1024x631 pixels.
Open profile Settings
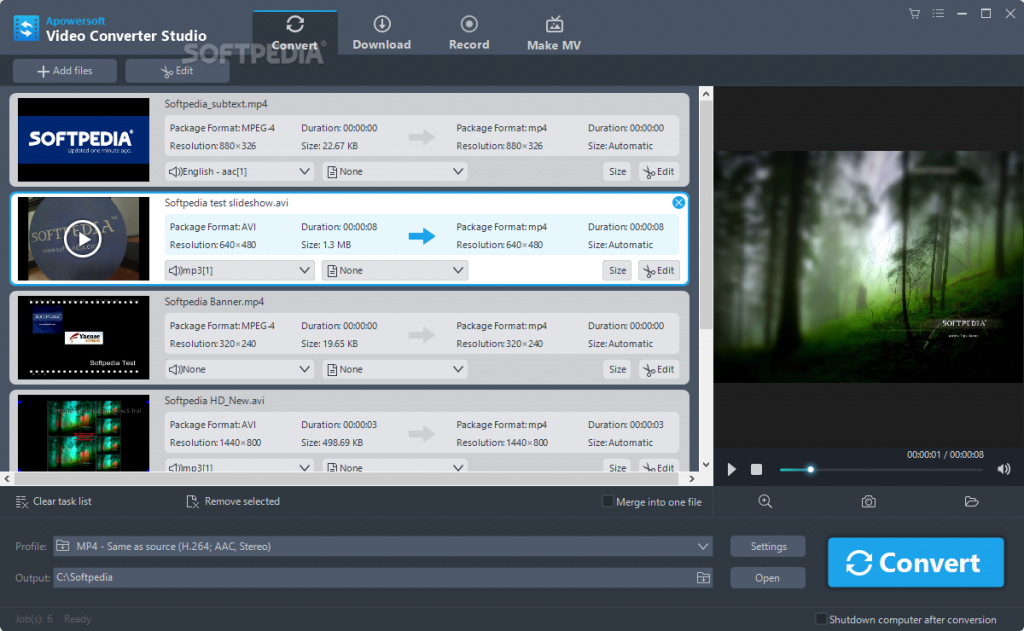point(767,546)
